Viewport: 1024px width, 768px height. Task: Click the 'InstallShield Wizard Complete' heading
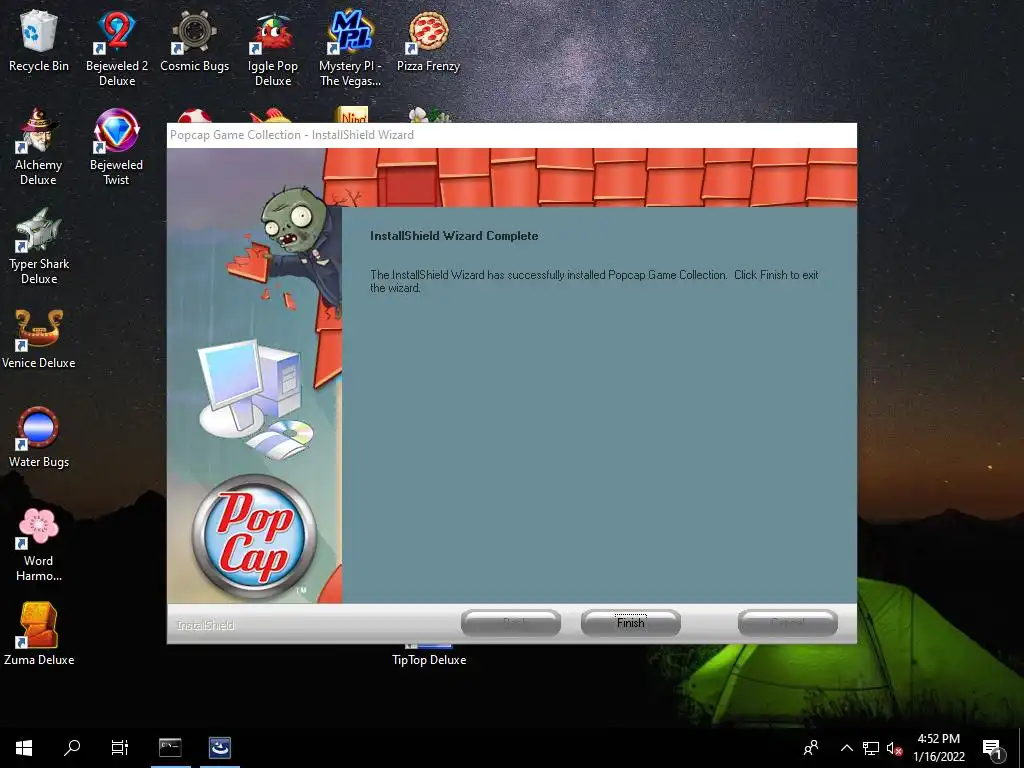(454, 236)
